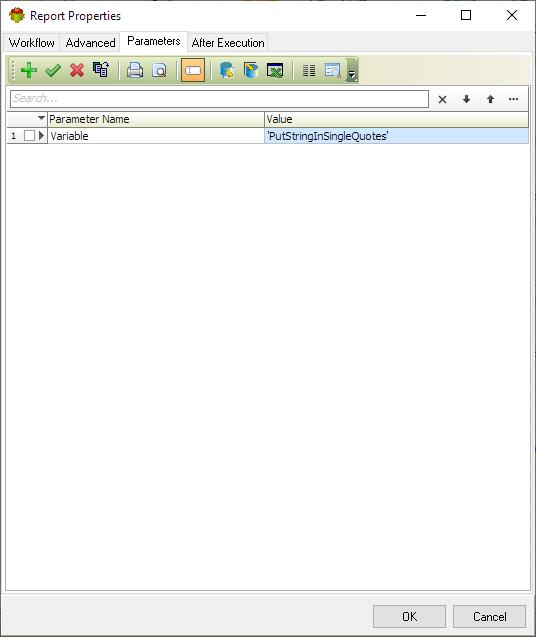The width and height of the screenshot is (536, 637).
Task: Click the Report Properties title bar app icon
Action: pos(17,15)
